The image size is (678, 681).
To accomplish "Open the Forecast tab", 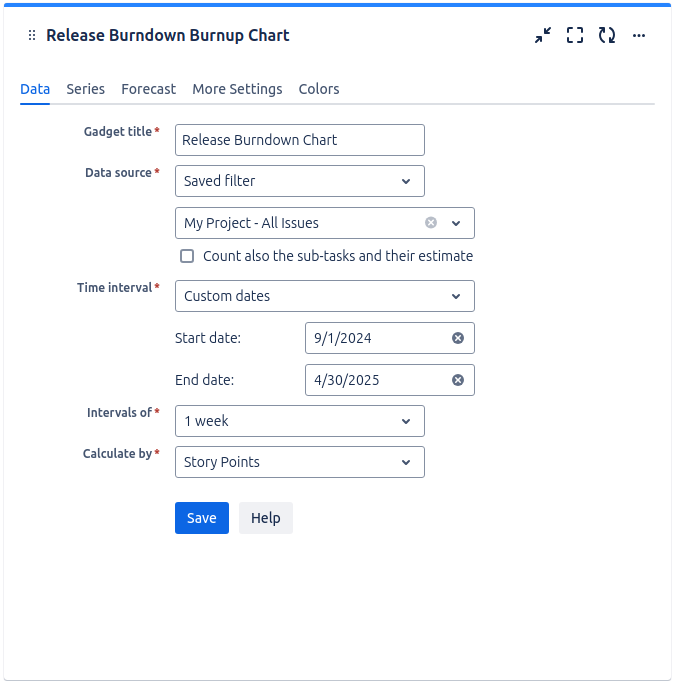I will click(148, 89).
